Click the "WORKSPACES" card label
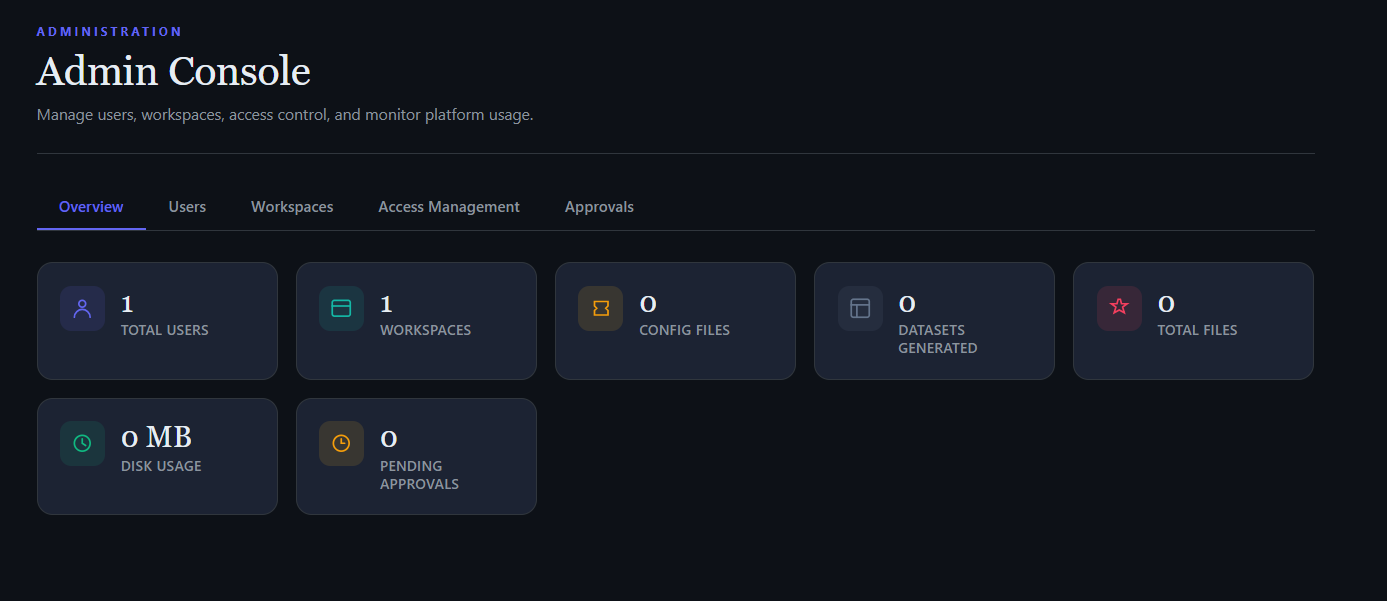 (x=425, y=330)
